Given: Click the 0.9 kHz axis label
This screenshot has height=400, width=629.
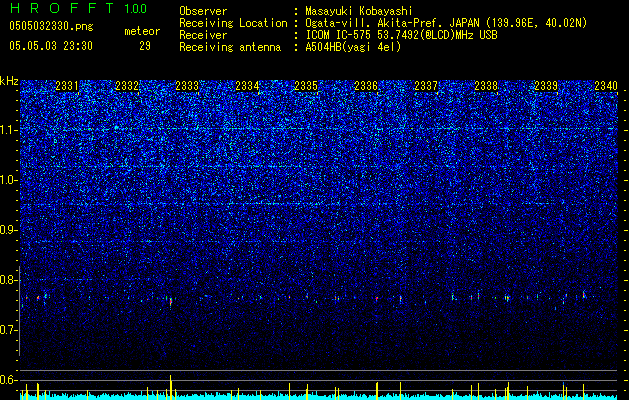Looking at the screenshot, I should pos(8,230).
